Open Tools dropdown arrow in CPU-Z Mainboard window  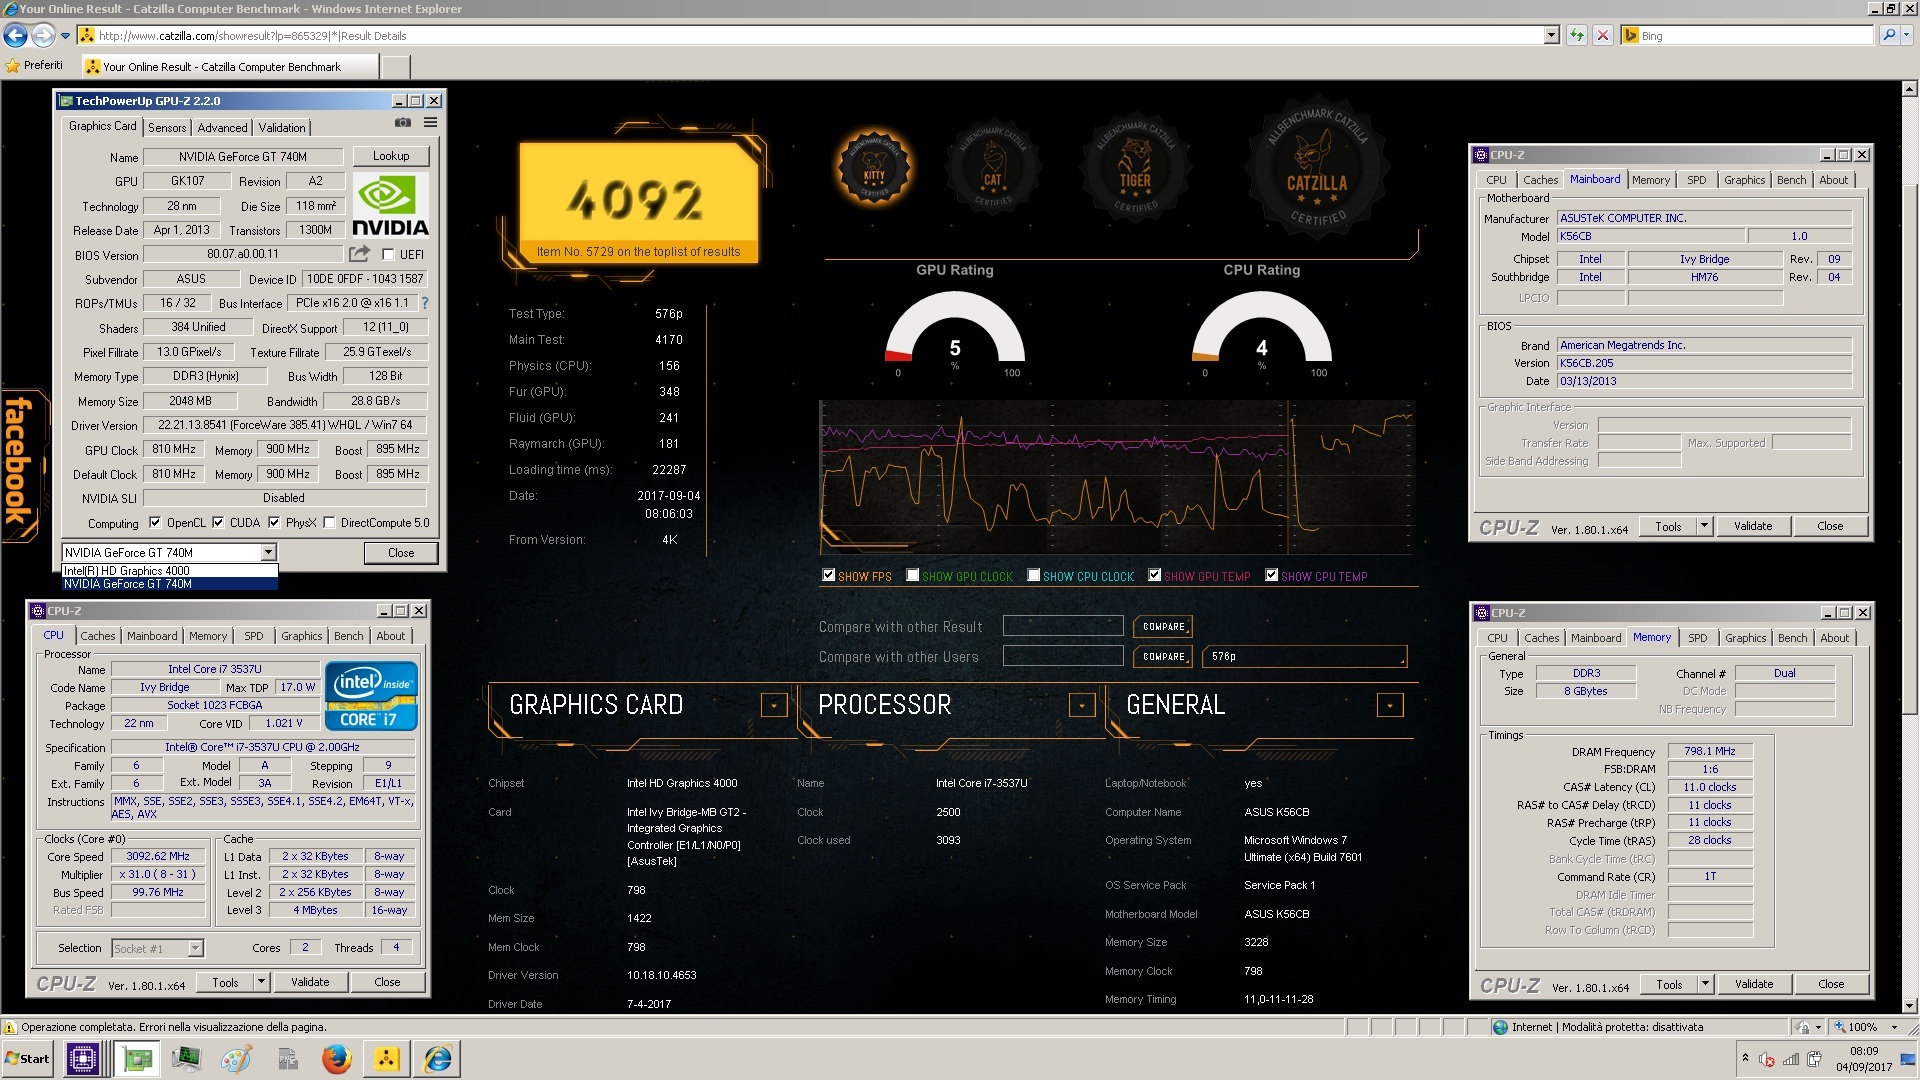(x=1705, y=526)
